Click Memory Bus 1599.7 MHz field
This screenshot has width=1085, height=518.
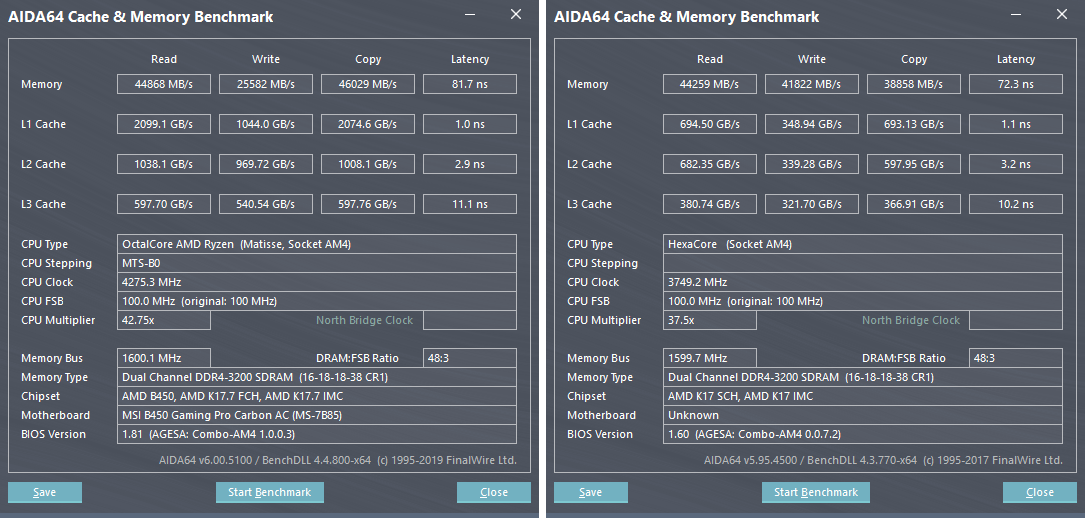(x=710, y=358)
